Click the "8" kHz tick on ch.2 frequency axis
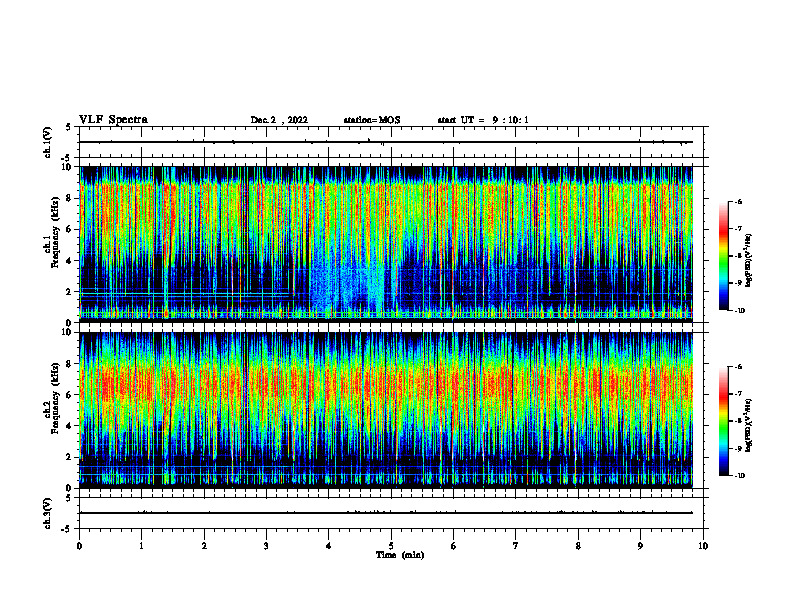Image resolution: width=792 pixels, height=612 pixels. 70,364
